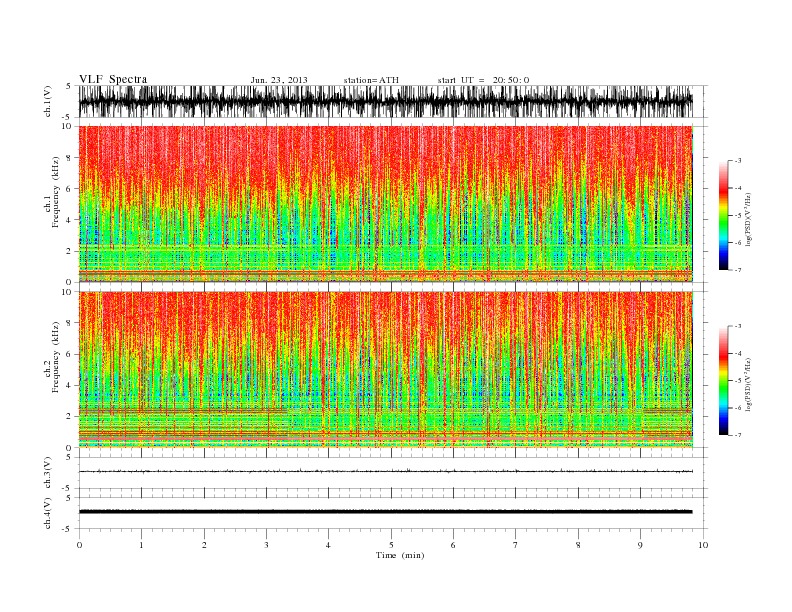Click the ch.2 "Frequency (kHz)" axis label
The height and width of the screenshot is (612, 792).
click(x=55, y=358)
